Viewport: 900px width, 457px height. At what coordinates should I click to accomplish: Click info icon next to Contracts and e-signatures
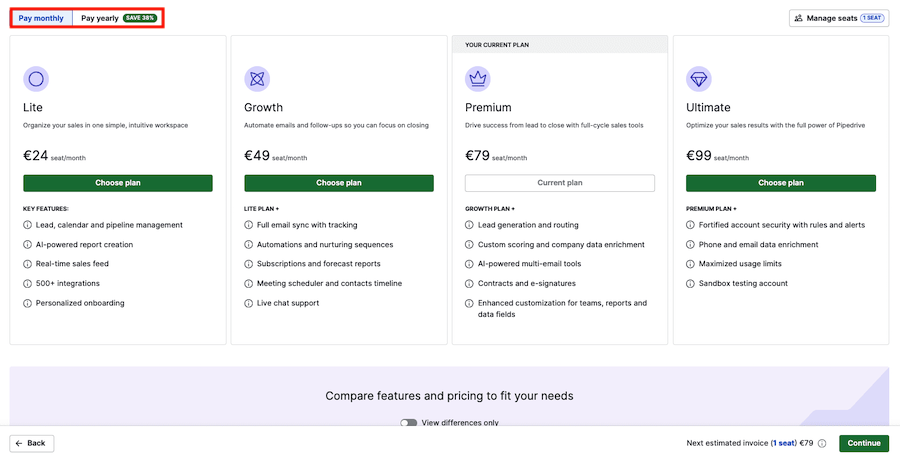point(469,284)
